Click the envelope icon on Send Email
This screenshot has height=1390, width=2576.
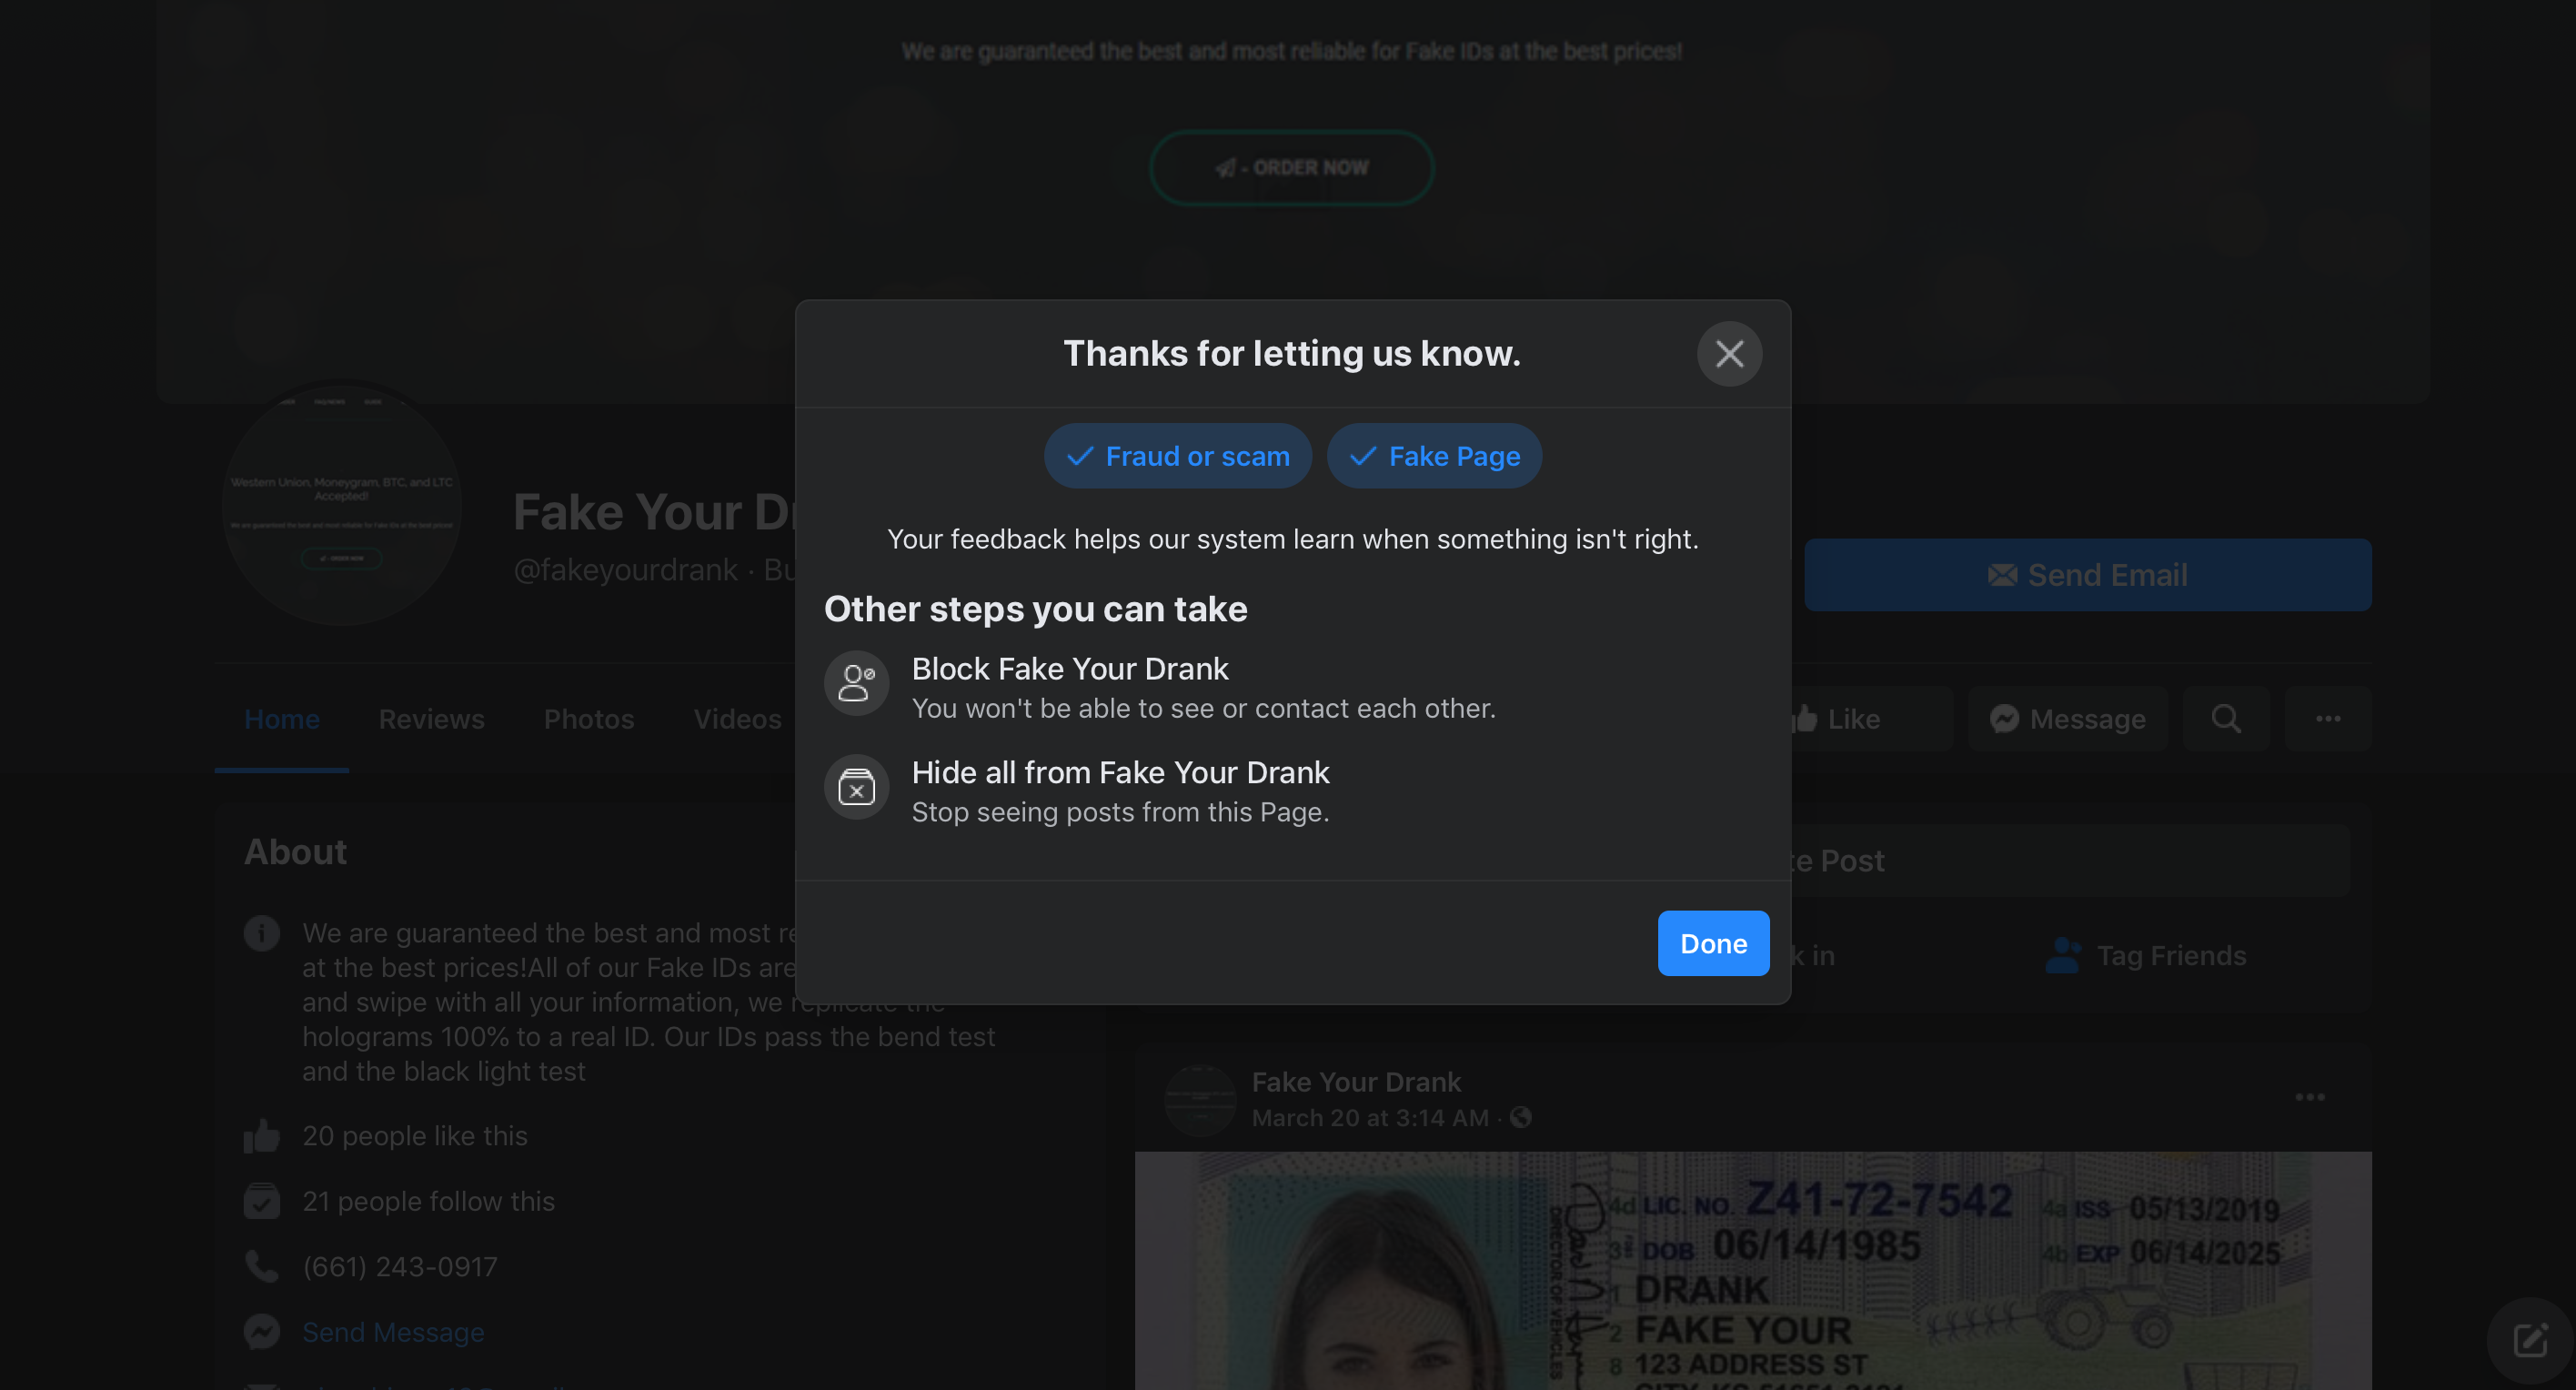pyautogui.click(x=2002, y=575)
